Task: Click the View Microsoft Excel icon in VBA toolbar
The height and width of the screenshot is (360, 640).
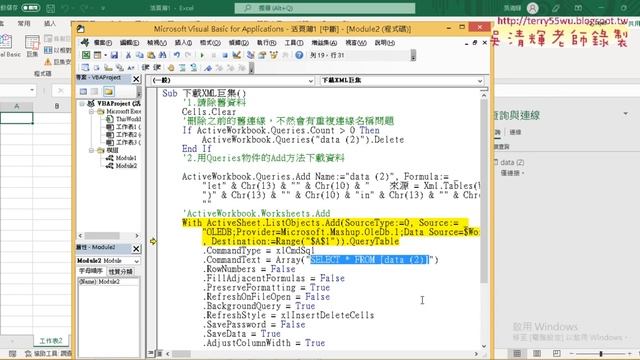Action: tap(86, 55)
